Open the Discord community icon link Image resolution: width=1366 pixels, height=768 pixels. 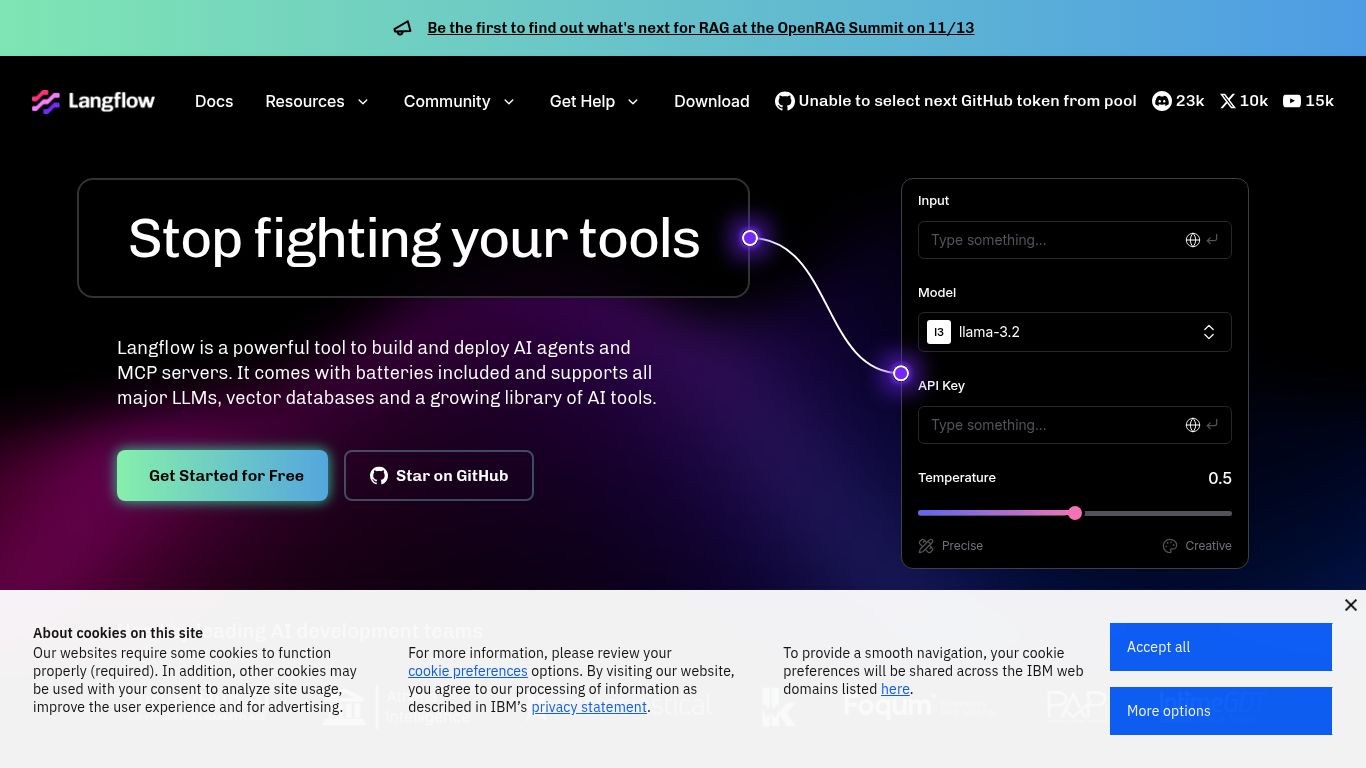coord(1162,101)
